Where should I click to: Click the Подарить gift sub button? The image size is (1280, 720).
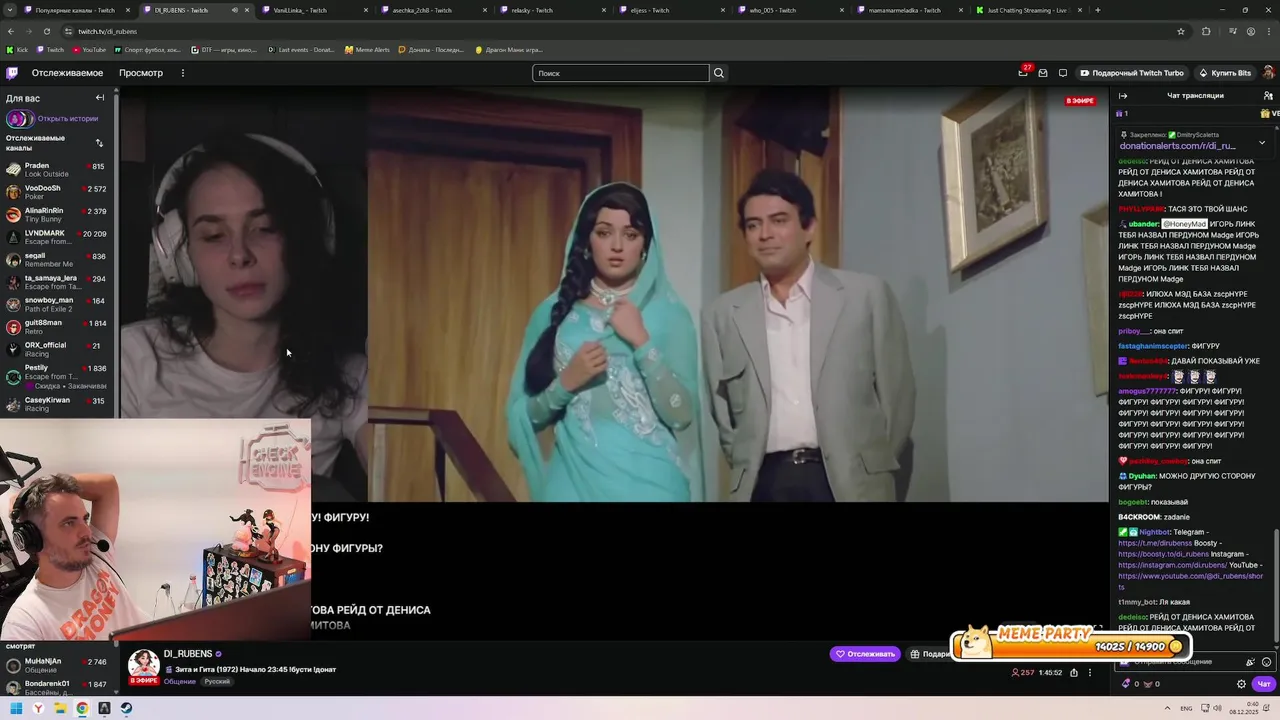(931, 654)
